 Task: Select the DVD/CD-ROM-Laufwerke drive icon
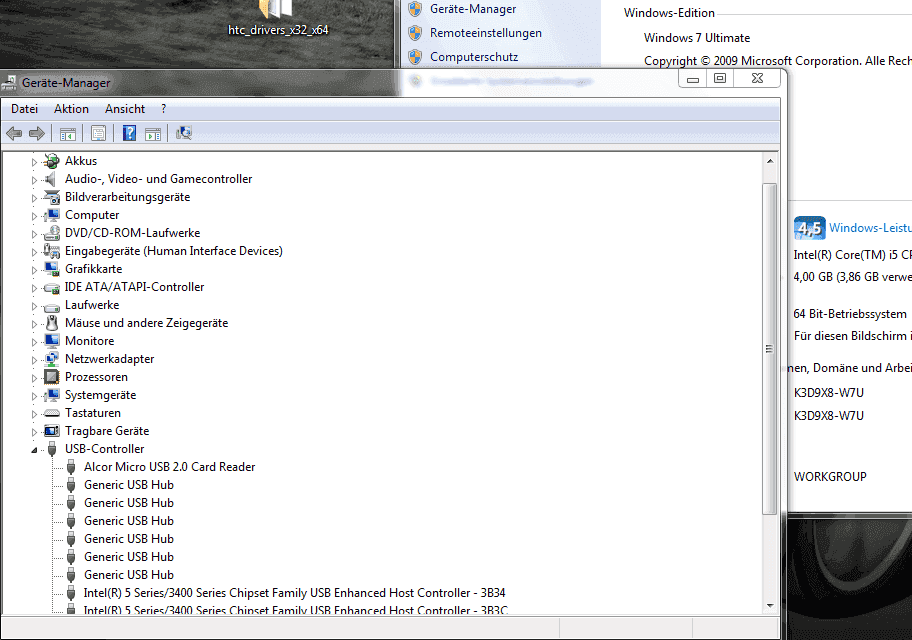[52, 233]
